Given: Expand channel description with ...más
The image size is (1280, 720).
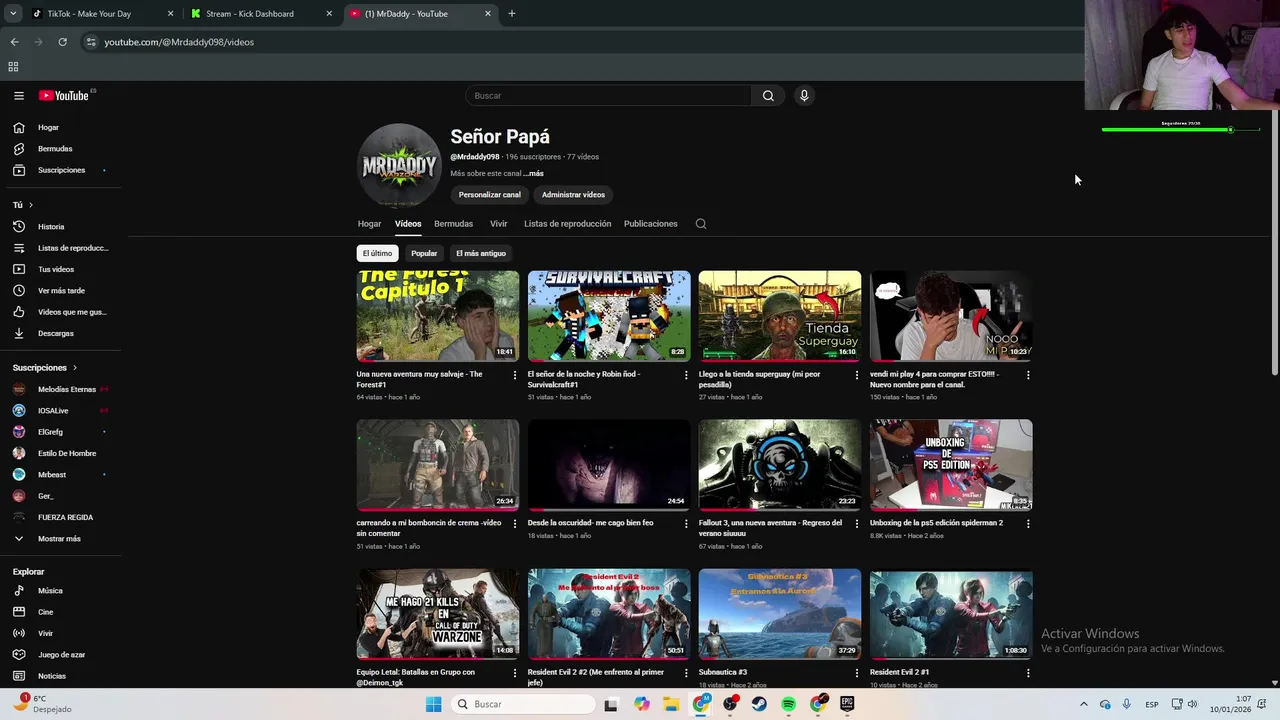Looking at the screenshot, I should point(533,174).
